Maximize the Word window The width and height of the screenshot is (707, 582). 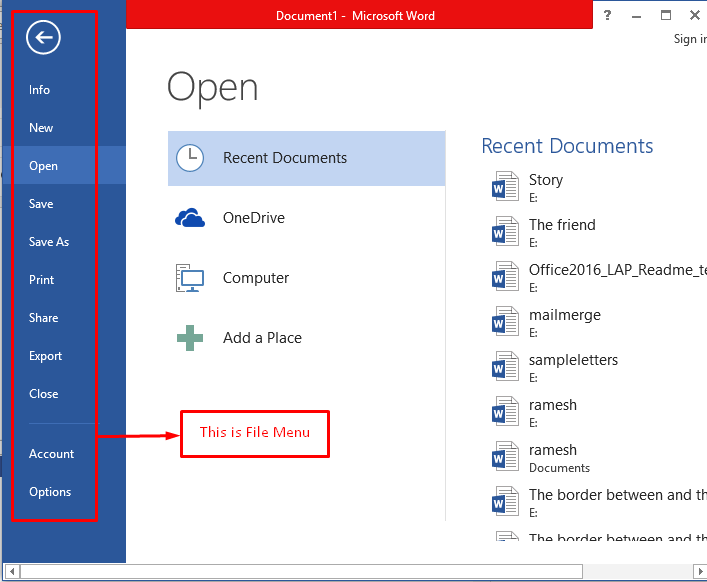point(666,15)
